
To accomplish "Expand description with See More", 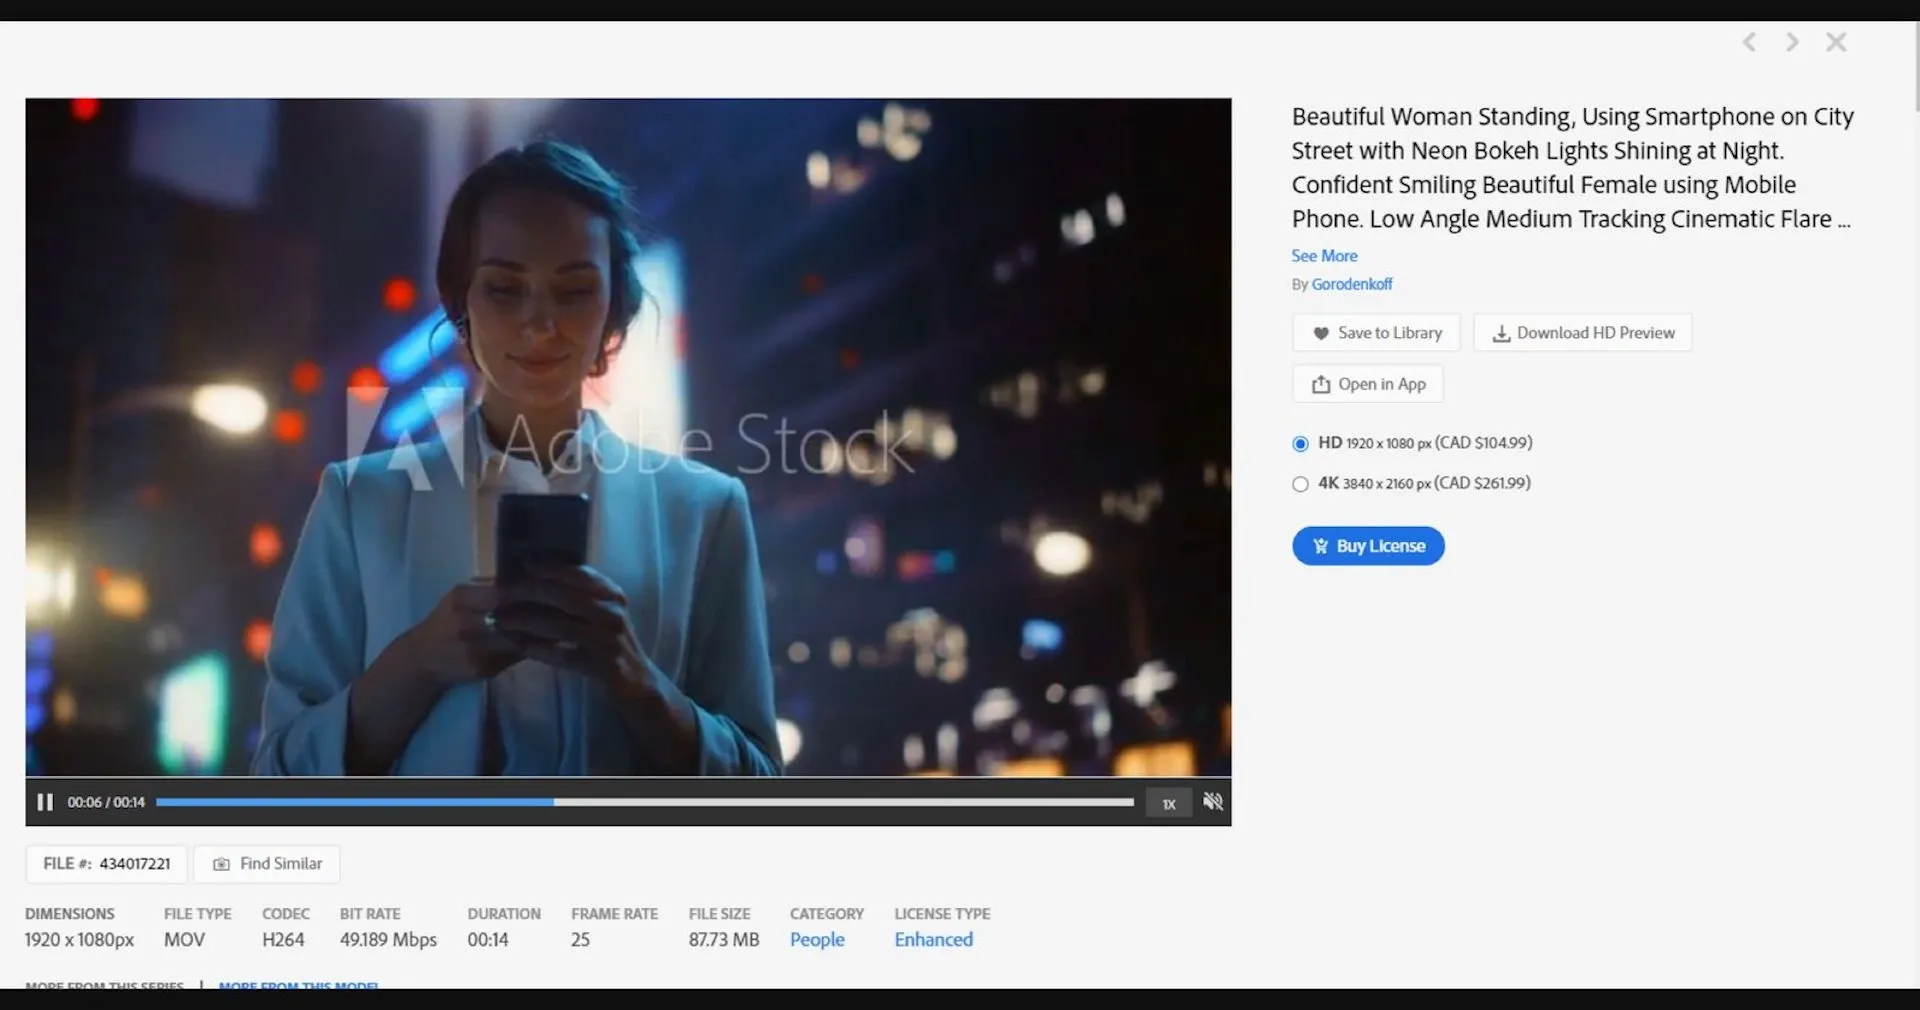I will (1324, 256).
